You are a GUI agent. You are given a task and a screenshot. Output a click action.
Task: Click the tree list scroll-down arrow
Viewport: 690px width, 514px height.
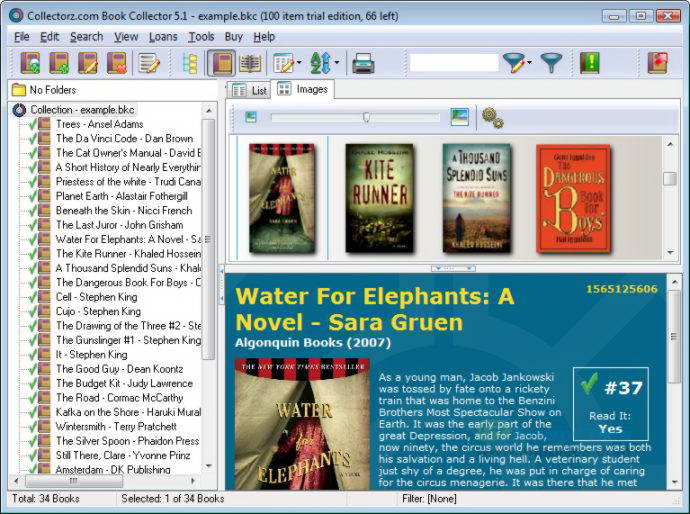pos(209,466)
